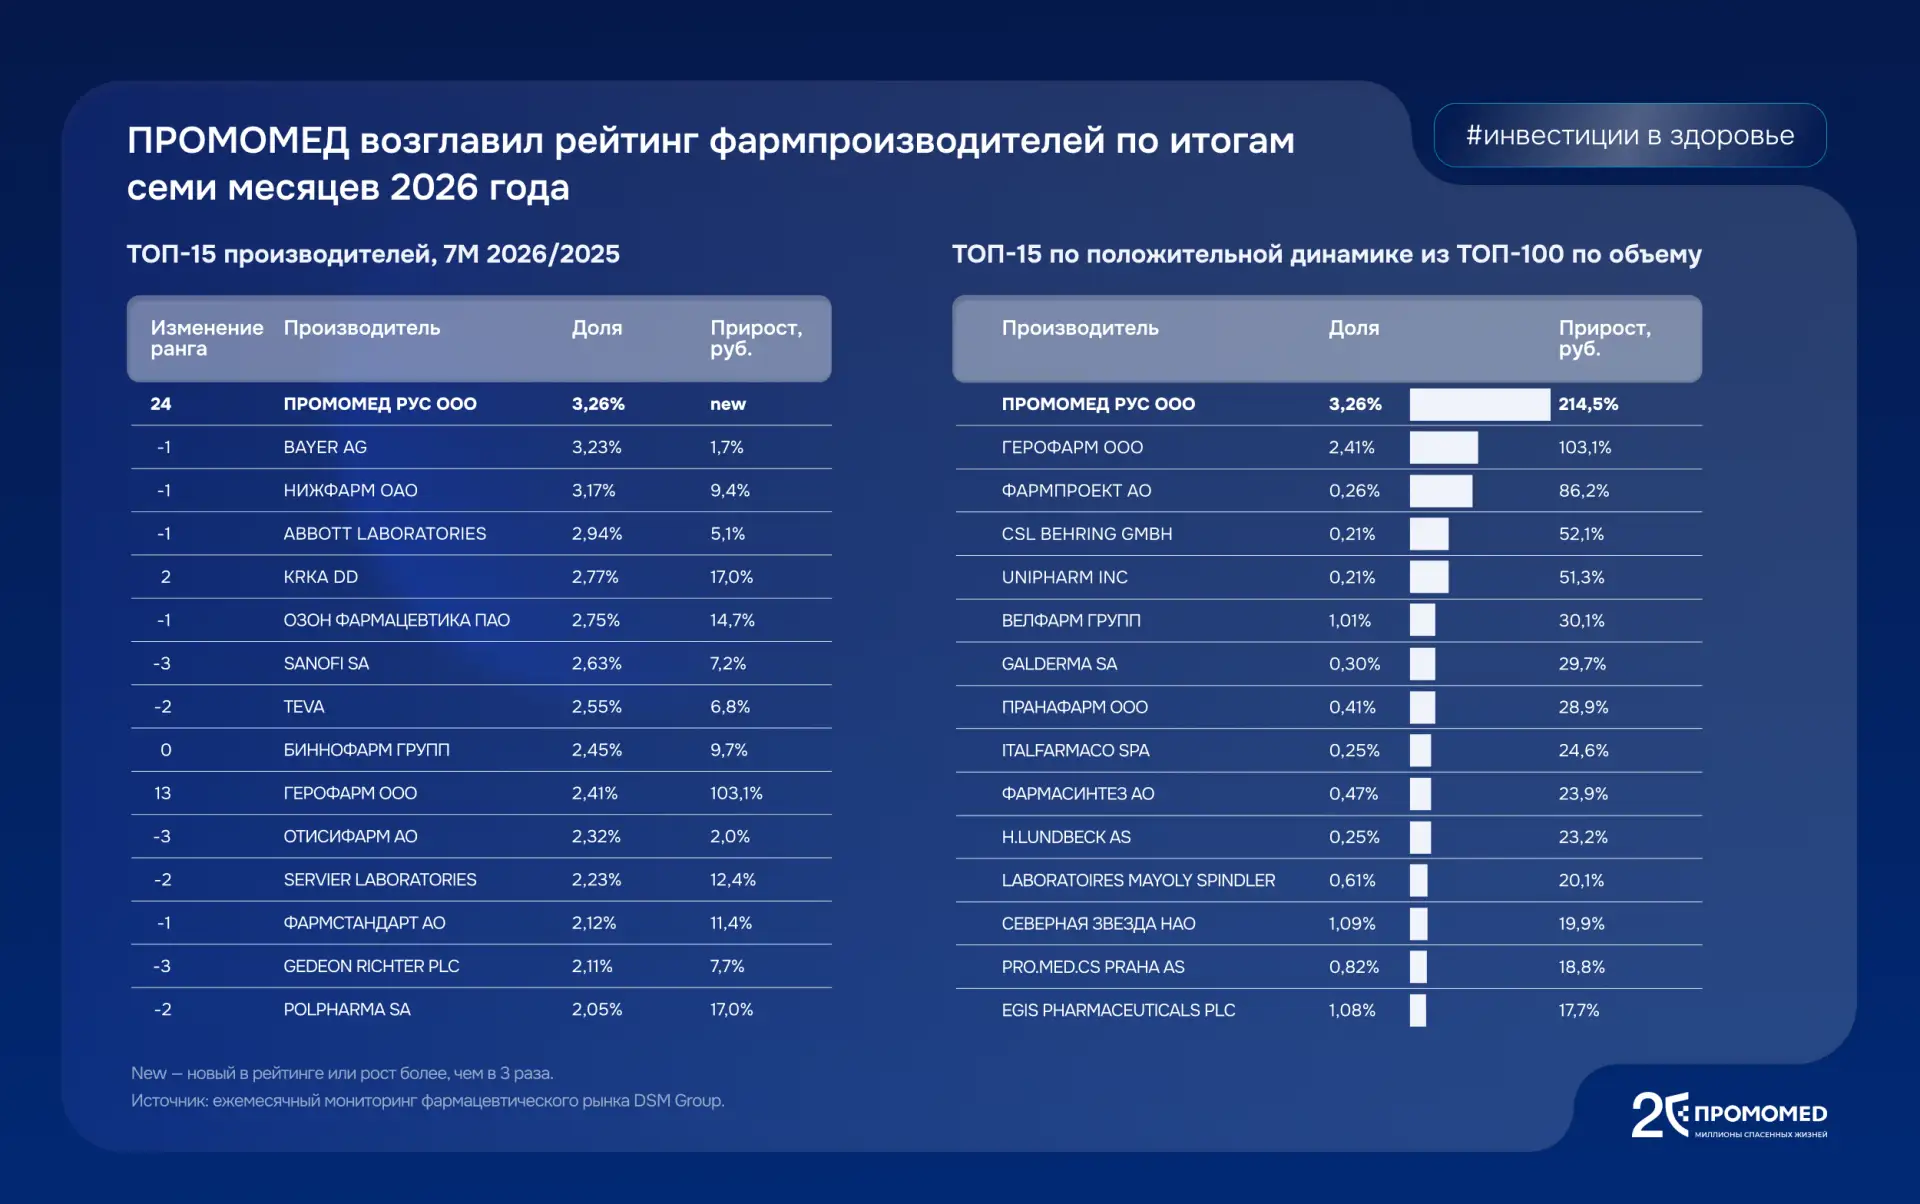The height and width of the screenshot is (1204, 1920).
Task: Click the KRKA DD entry
Action: [x=320, y=577]
